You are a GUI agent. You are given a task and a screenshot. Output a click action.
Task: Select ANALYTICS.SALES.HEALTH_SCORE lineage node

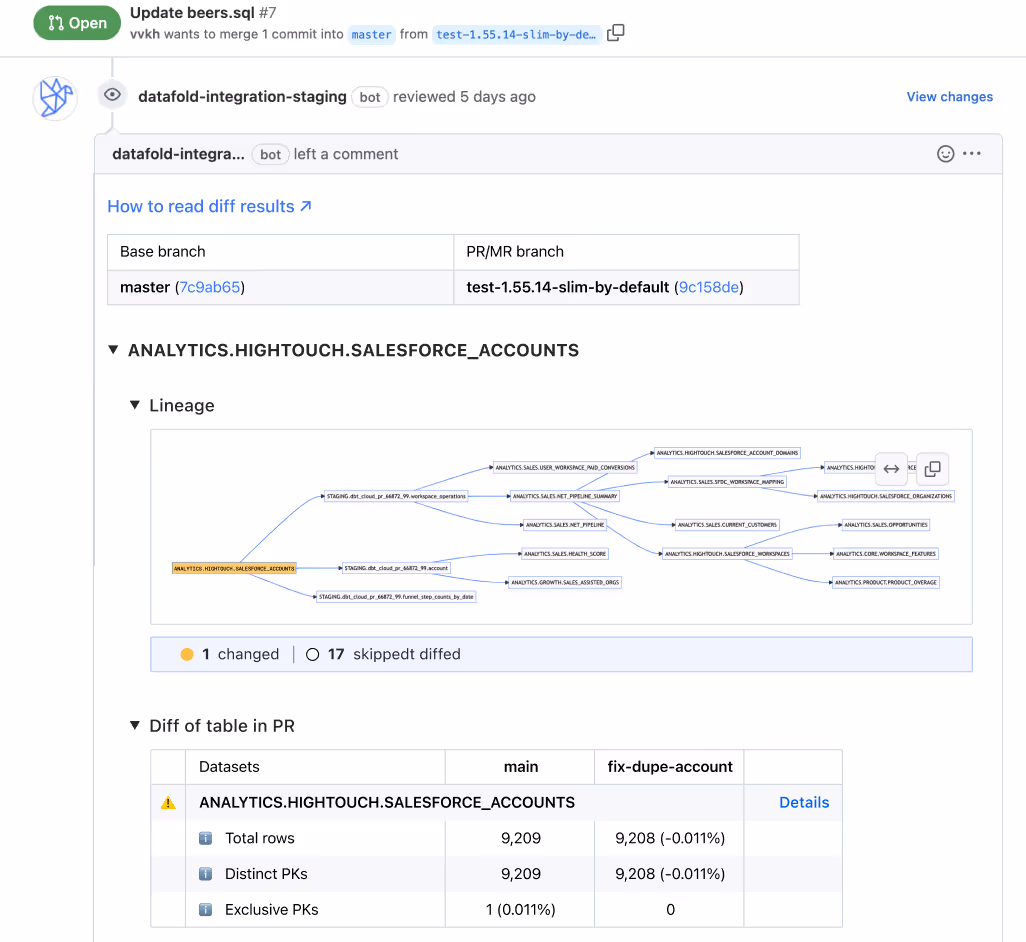(565, 554)
